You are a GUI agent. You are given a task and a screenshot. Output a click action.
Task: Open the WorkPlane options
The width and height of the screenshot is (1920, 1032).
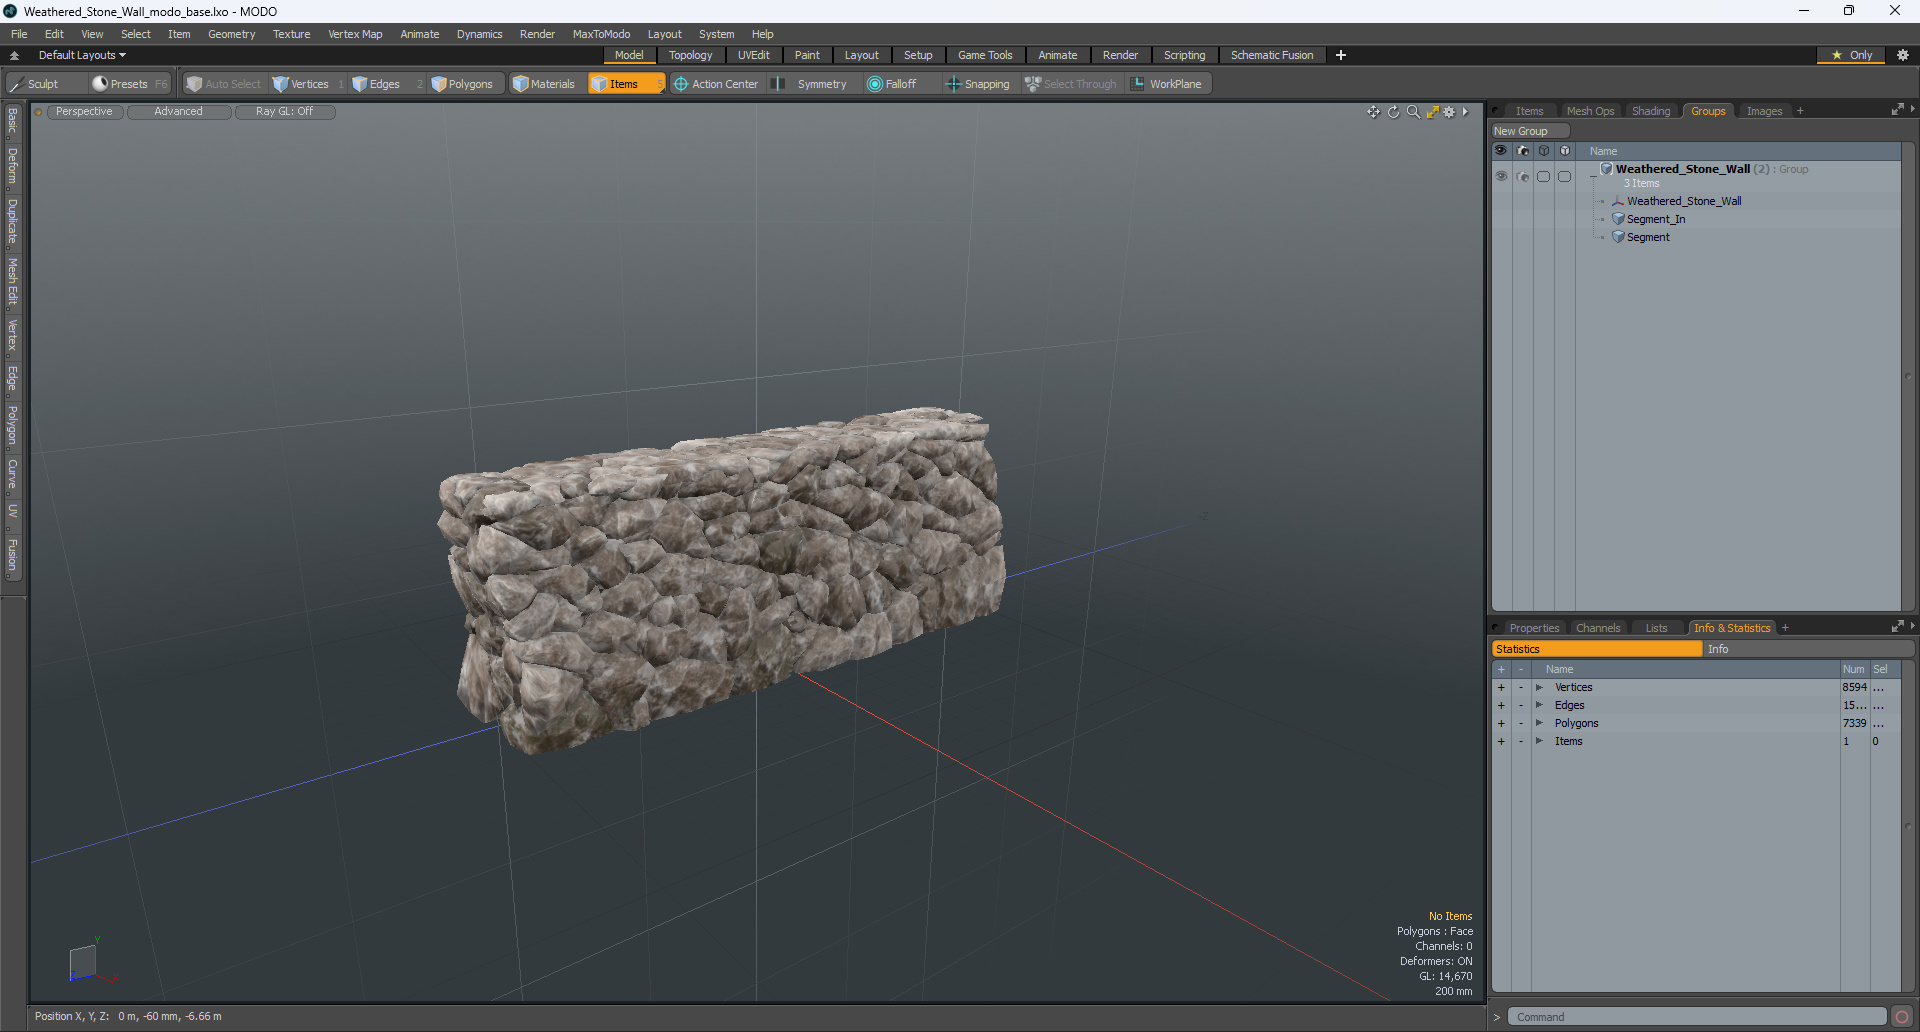(1167, 84)
